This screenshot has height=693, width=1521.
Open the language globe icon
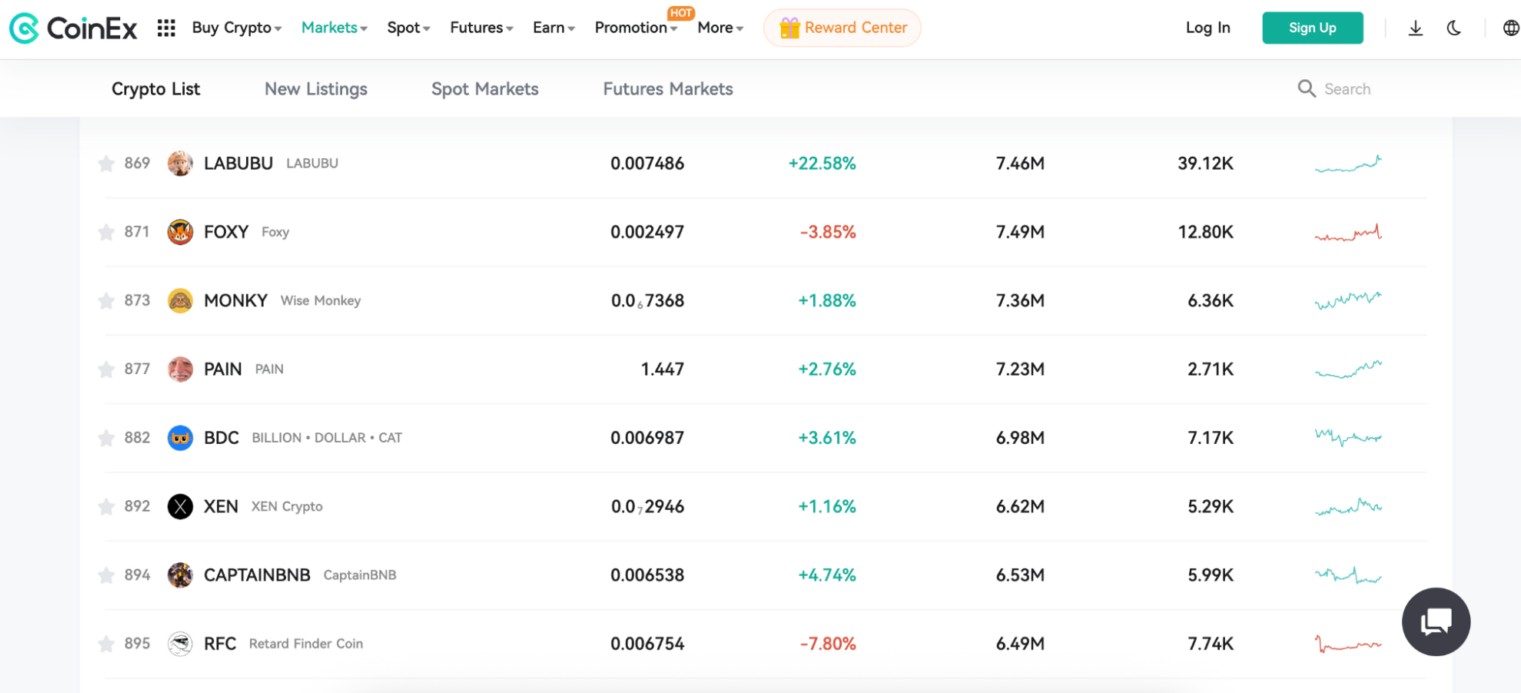coord(1509,28)
